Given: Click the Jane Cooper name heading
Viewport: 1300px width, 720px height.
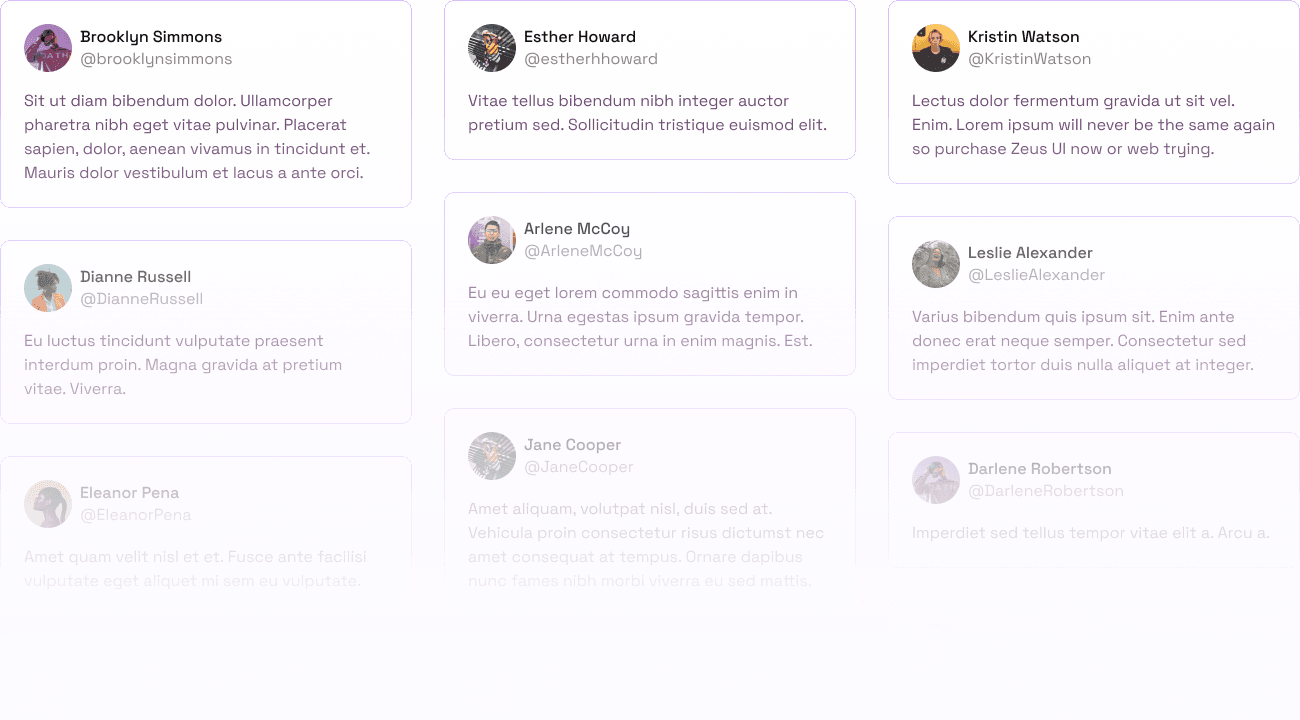Looking at the screenshot, I should point(573,445).
